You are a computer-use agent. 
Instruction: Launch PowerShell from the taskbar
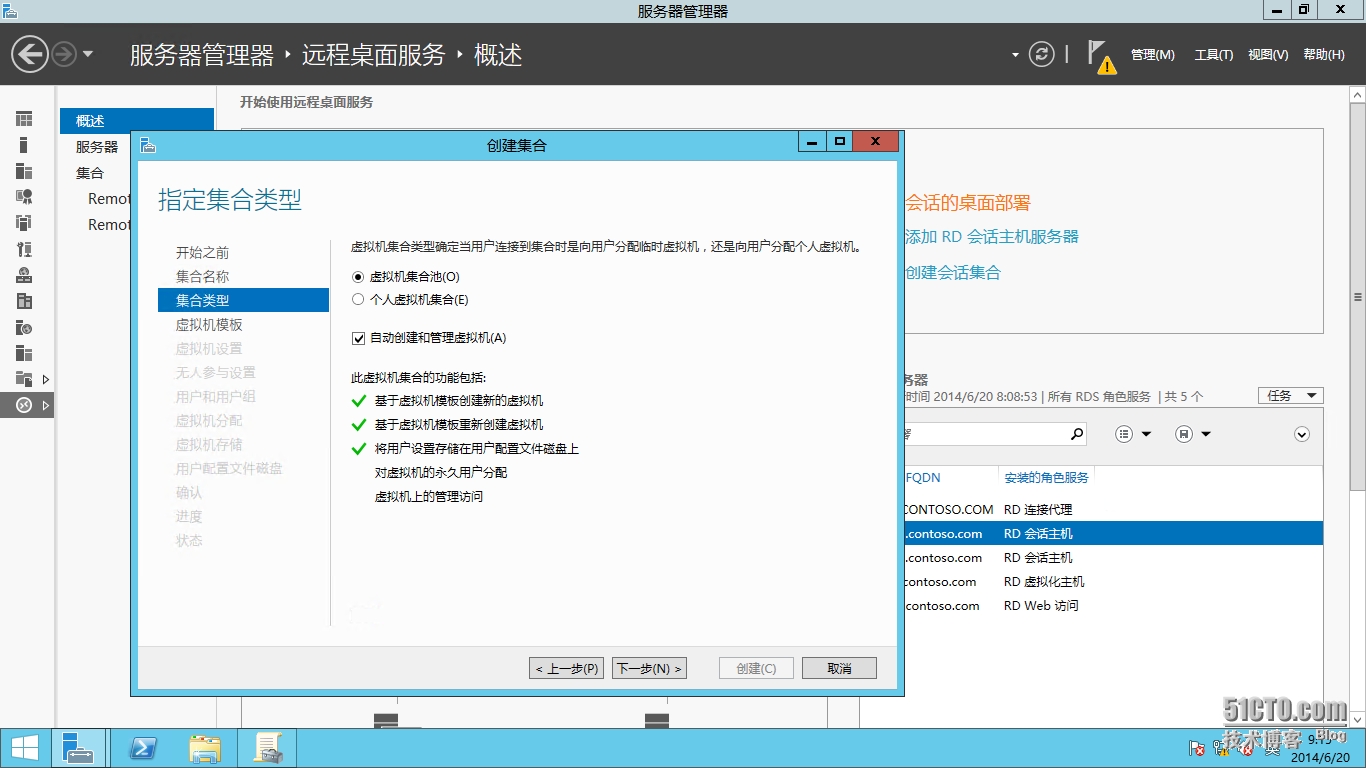[x=143, y=748]
